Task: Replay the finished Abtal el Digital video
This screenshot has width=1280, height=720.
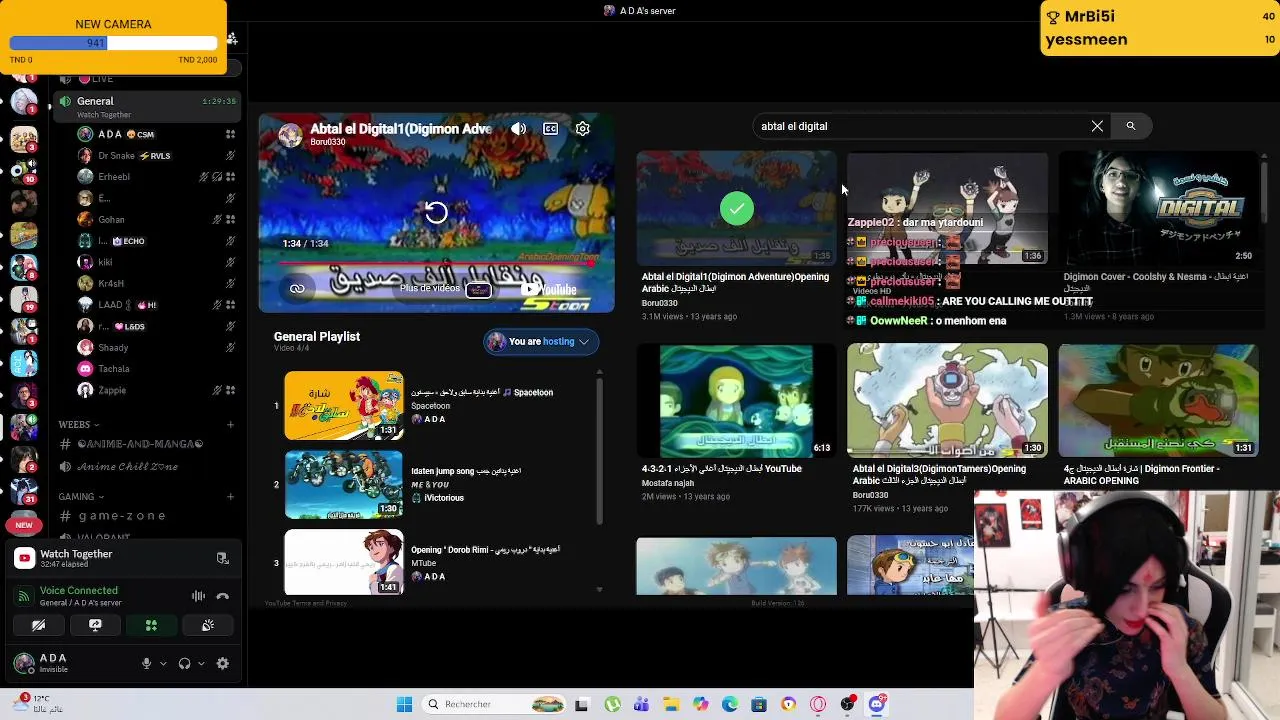Action: (x=436, y=212)
